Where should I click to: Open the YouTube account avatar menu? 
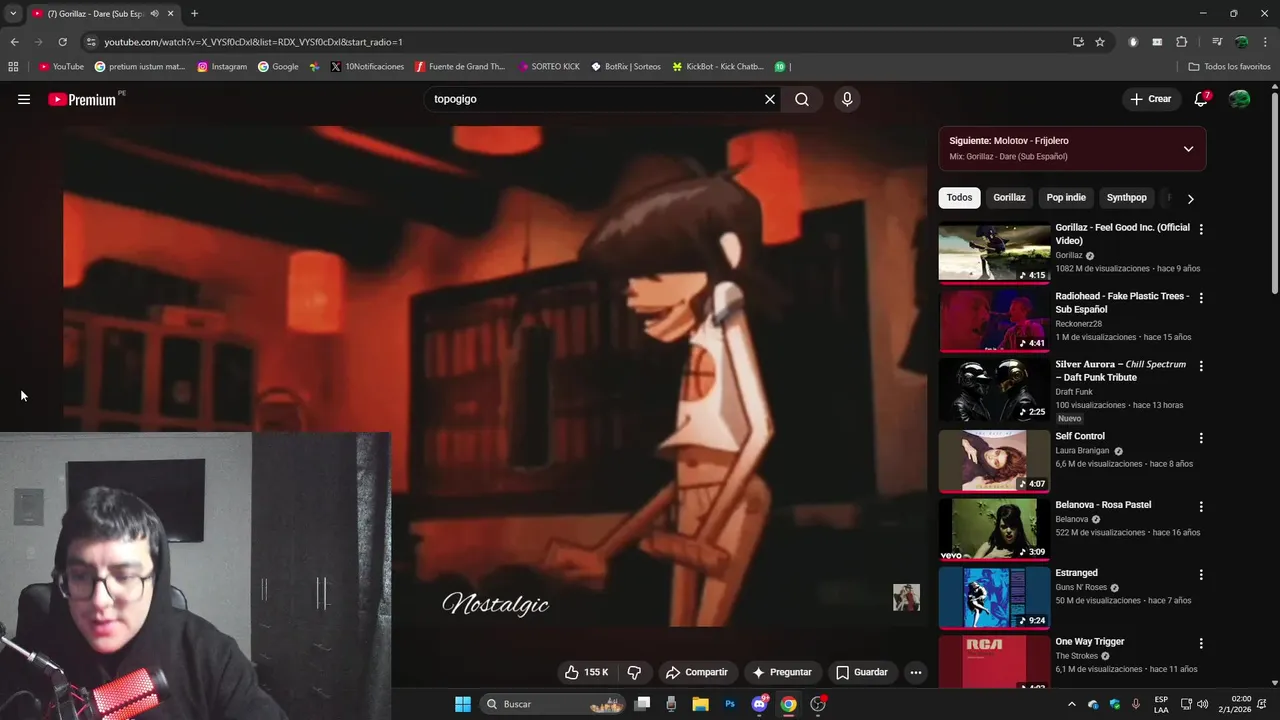coord(1239,99)
